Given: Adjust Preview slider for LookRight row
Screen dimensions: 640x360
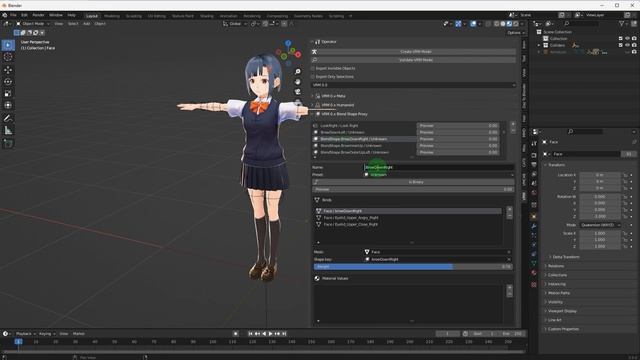Looking at the screenshot, I should click(x=458, y=126).
